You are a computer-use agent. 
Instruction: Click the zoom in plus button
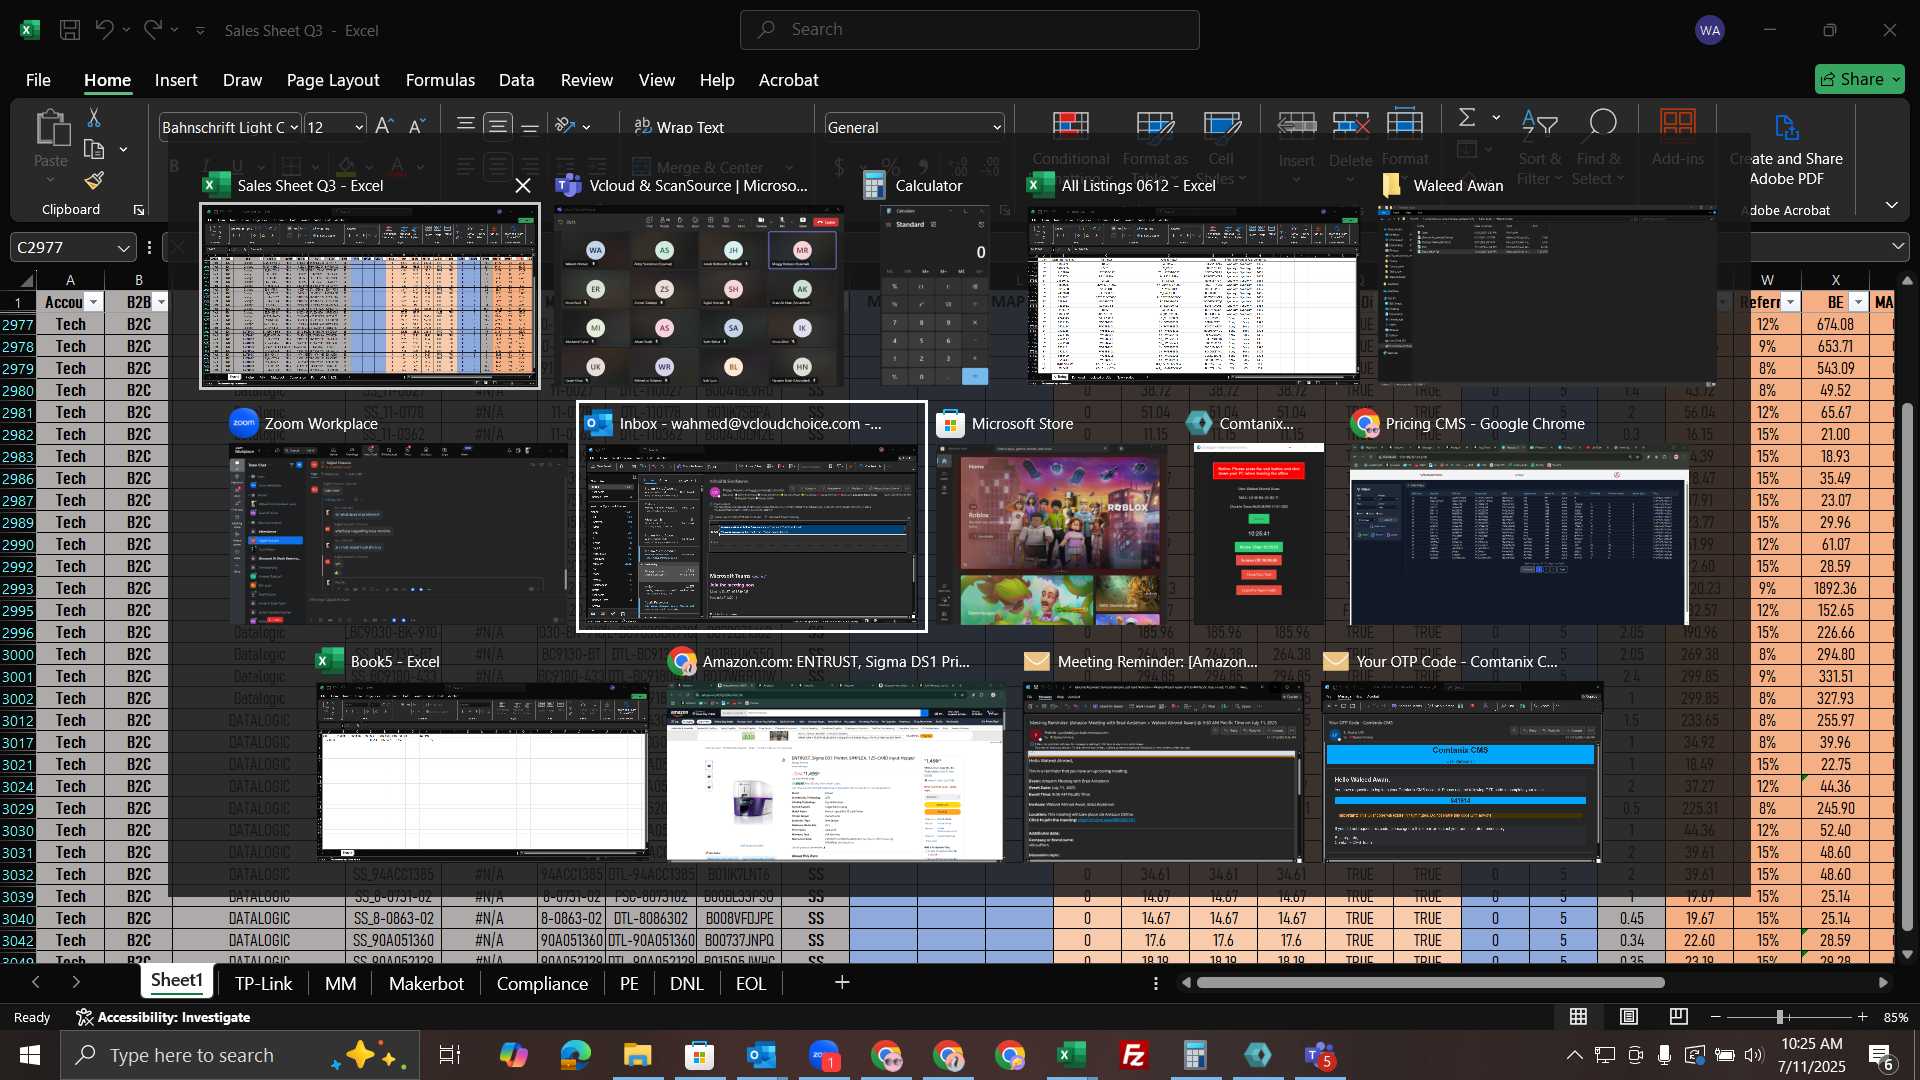[x=1862, y=1017]
